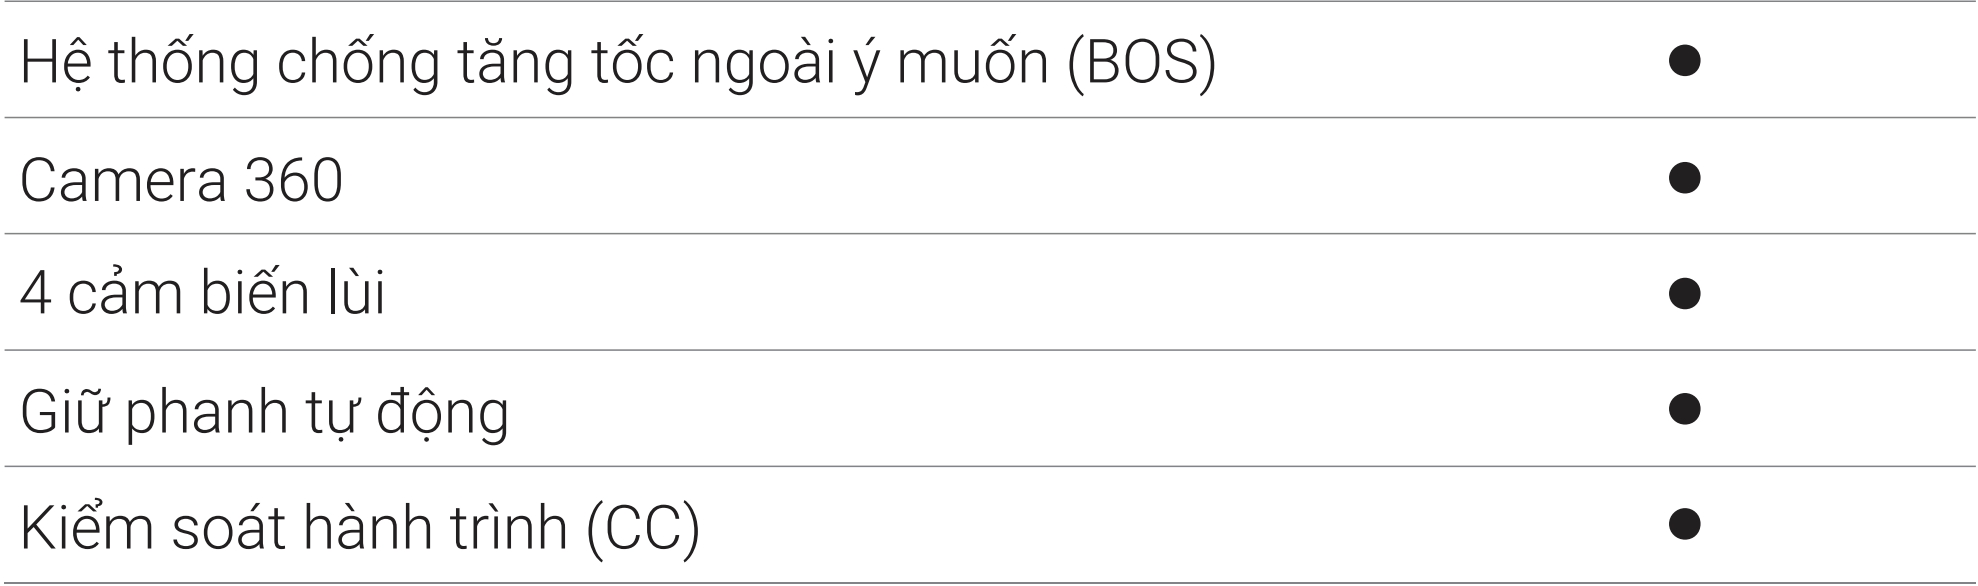Click the dot in the BOS row
1978x586 pixels.
pyautogui.click(x=1685, y=62)
